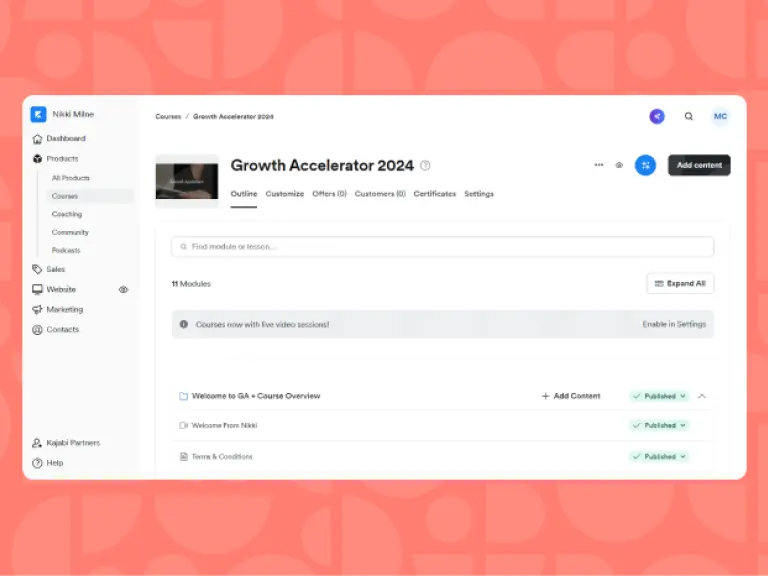
Task: Open the three-dot more options menu
Action: tap(599, 165)
